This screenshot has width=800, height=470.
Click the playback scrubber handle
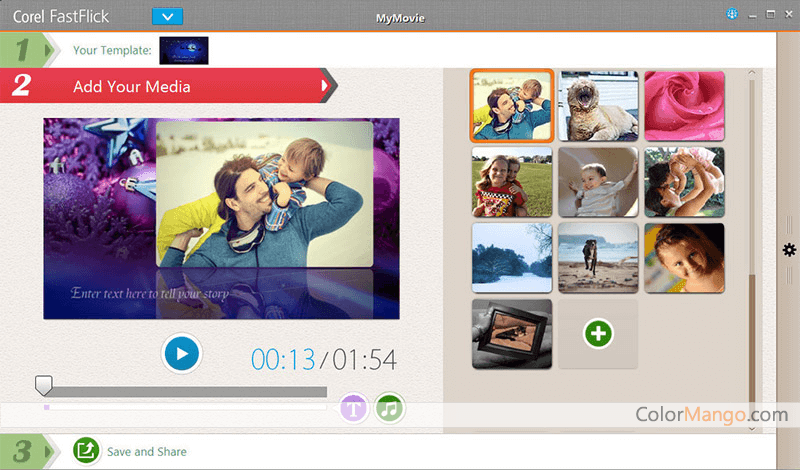(43, 385)
